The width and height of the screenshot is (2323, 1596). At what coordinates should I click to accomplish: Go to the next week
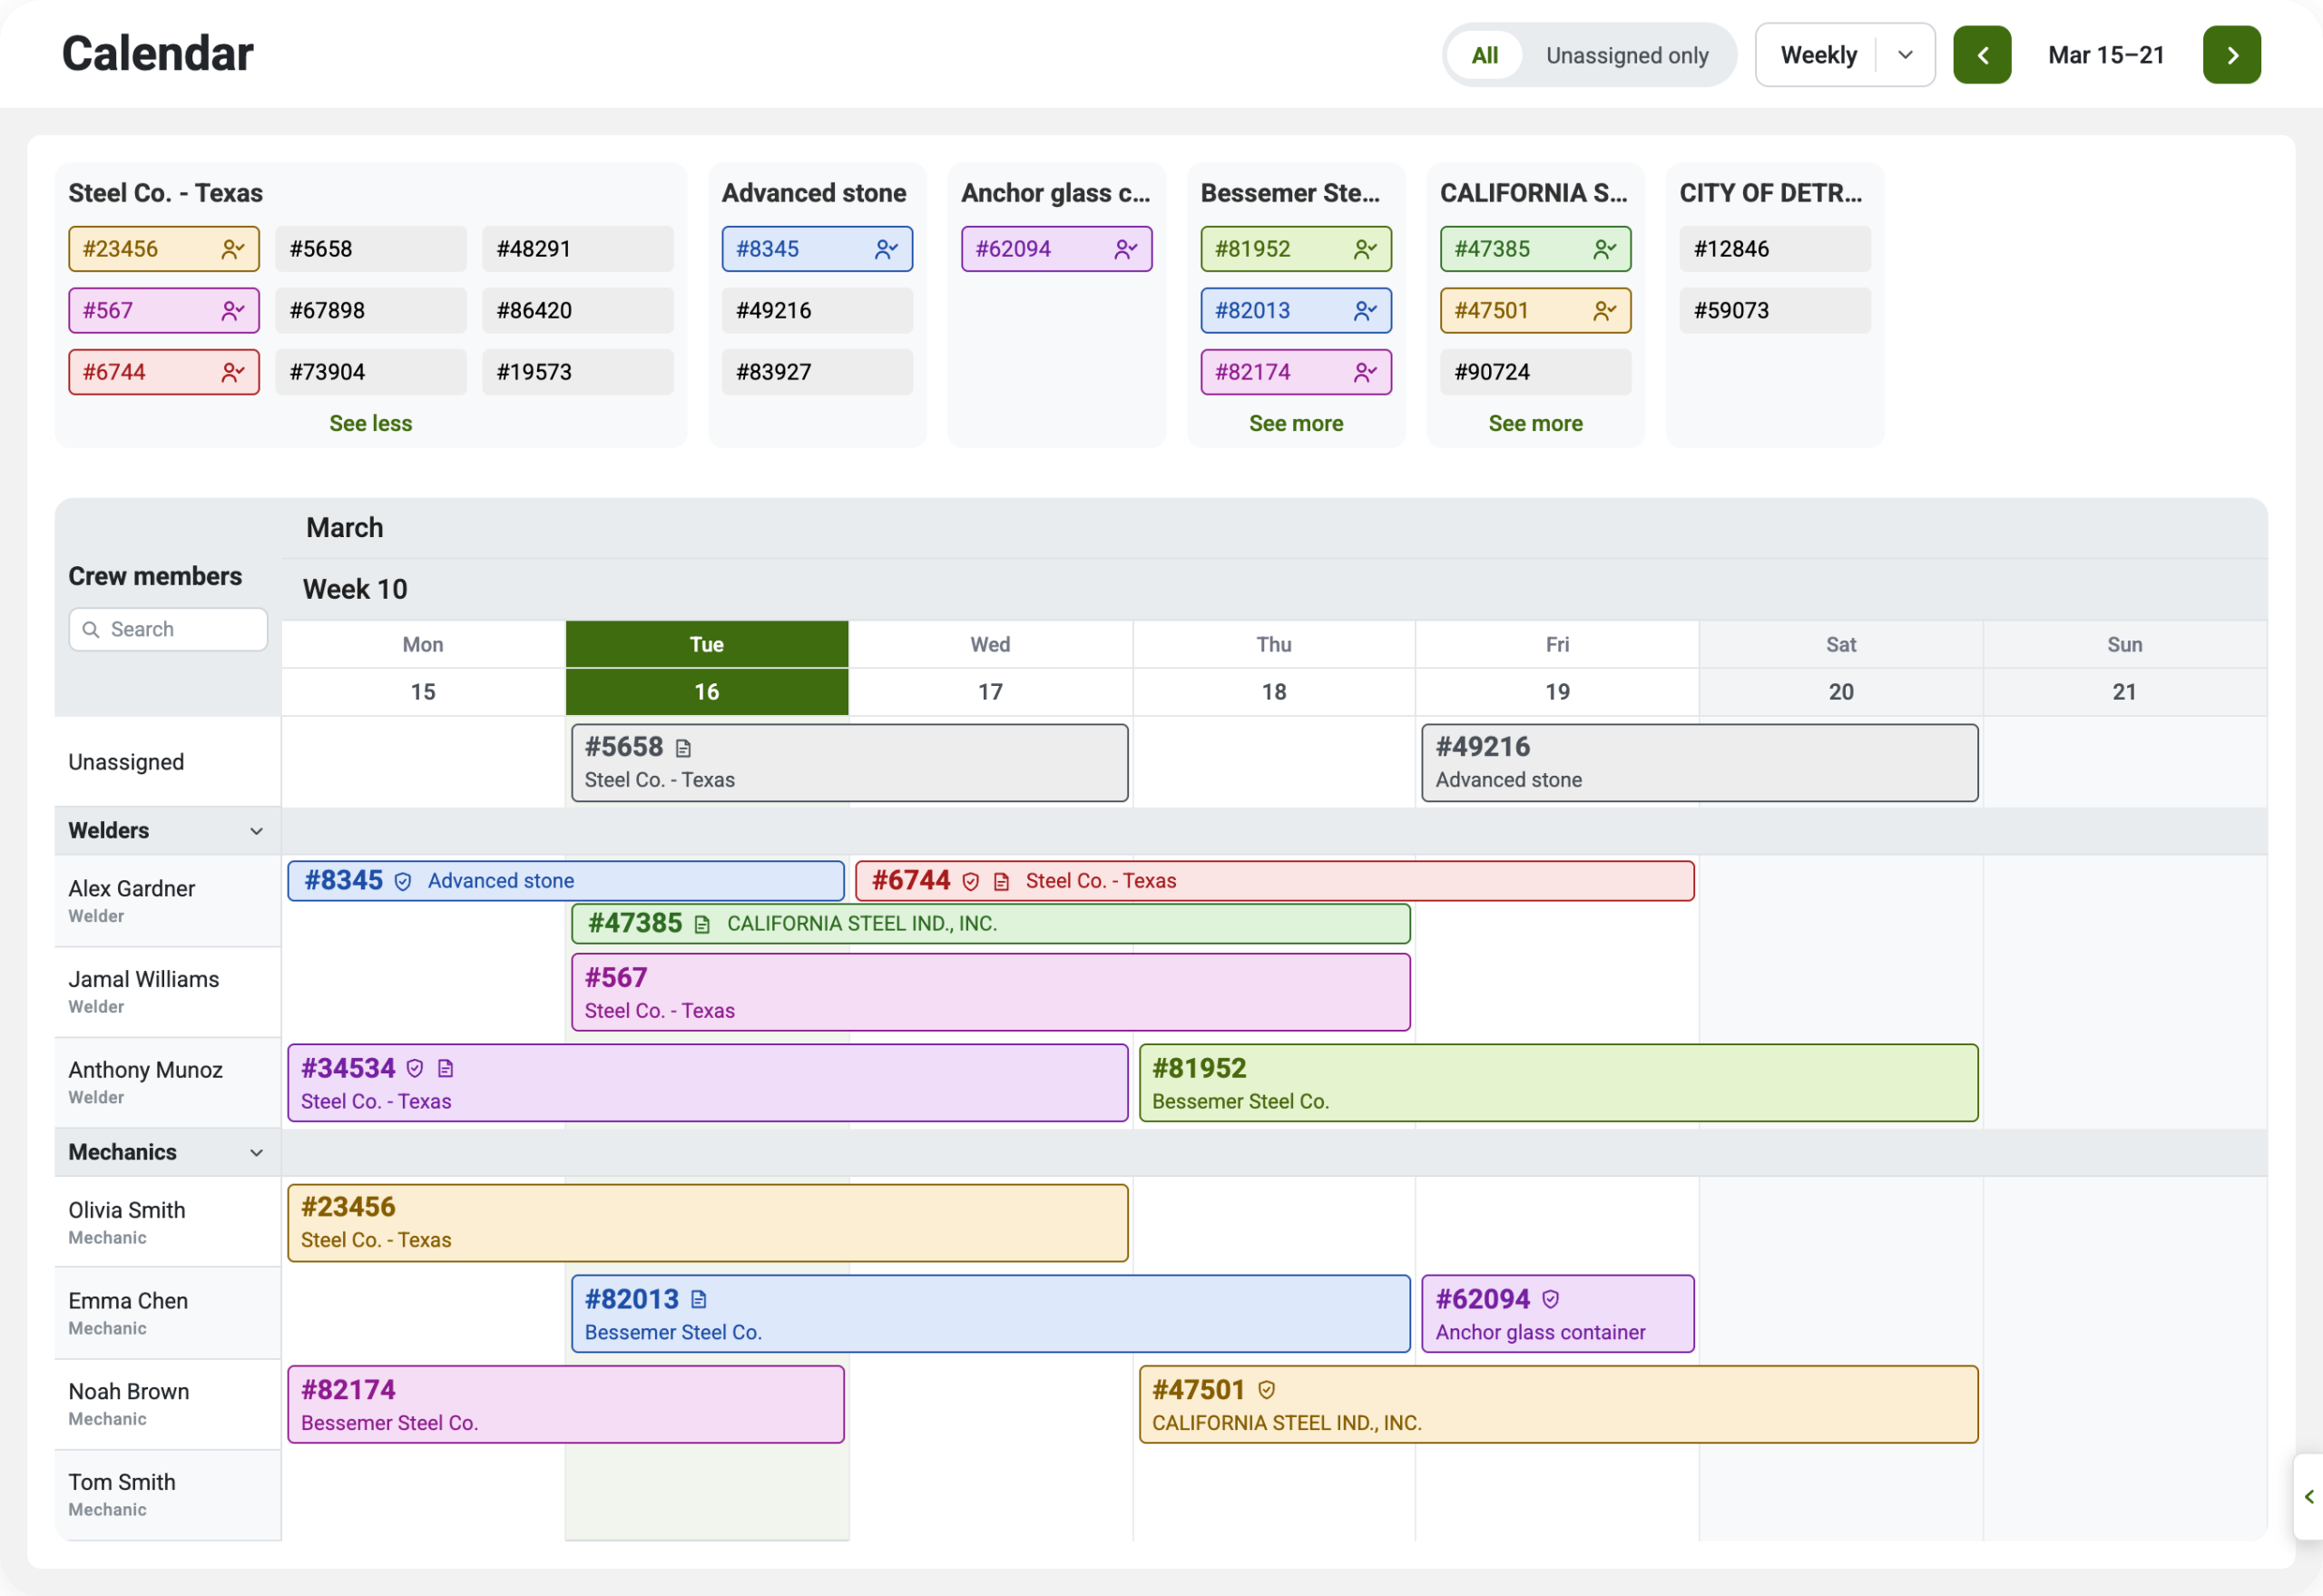point(2231,55)
